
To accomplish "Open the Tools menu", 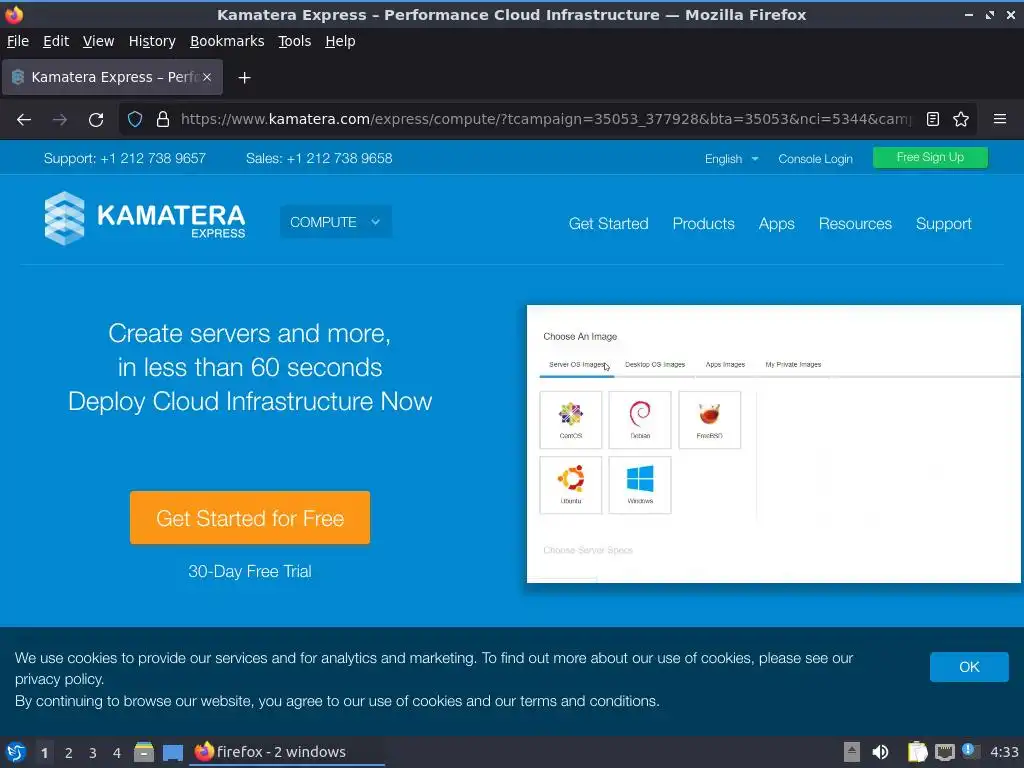I will 295,41.
